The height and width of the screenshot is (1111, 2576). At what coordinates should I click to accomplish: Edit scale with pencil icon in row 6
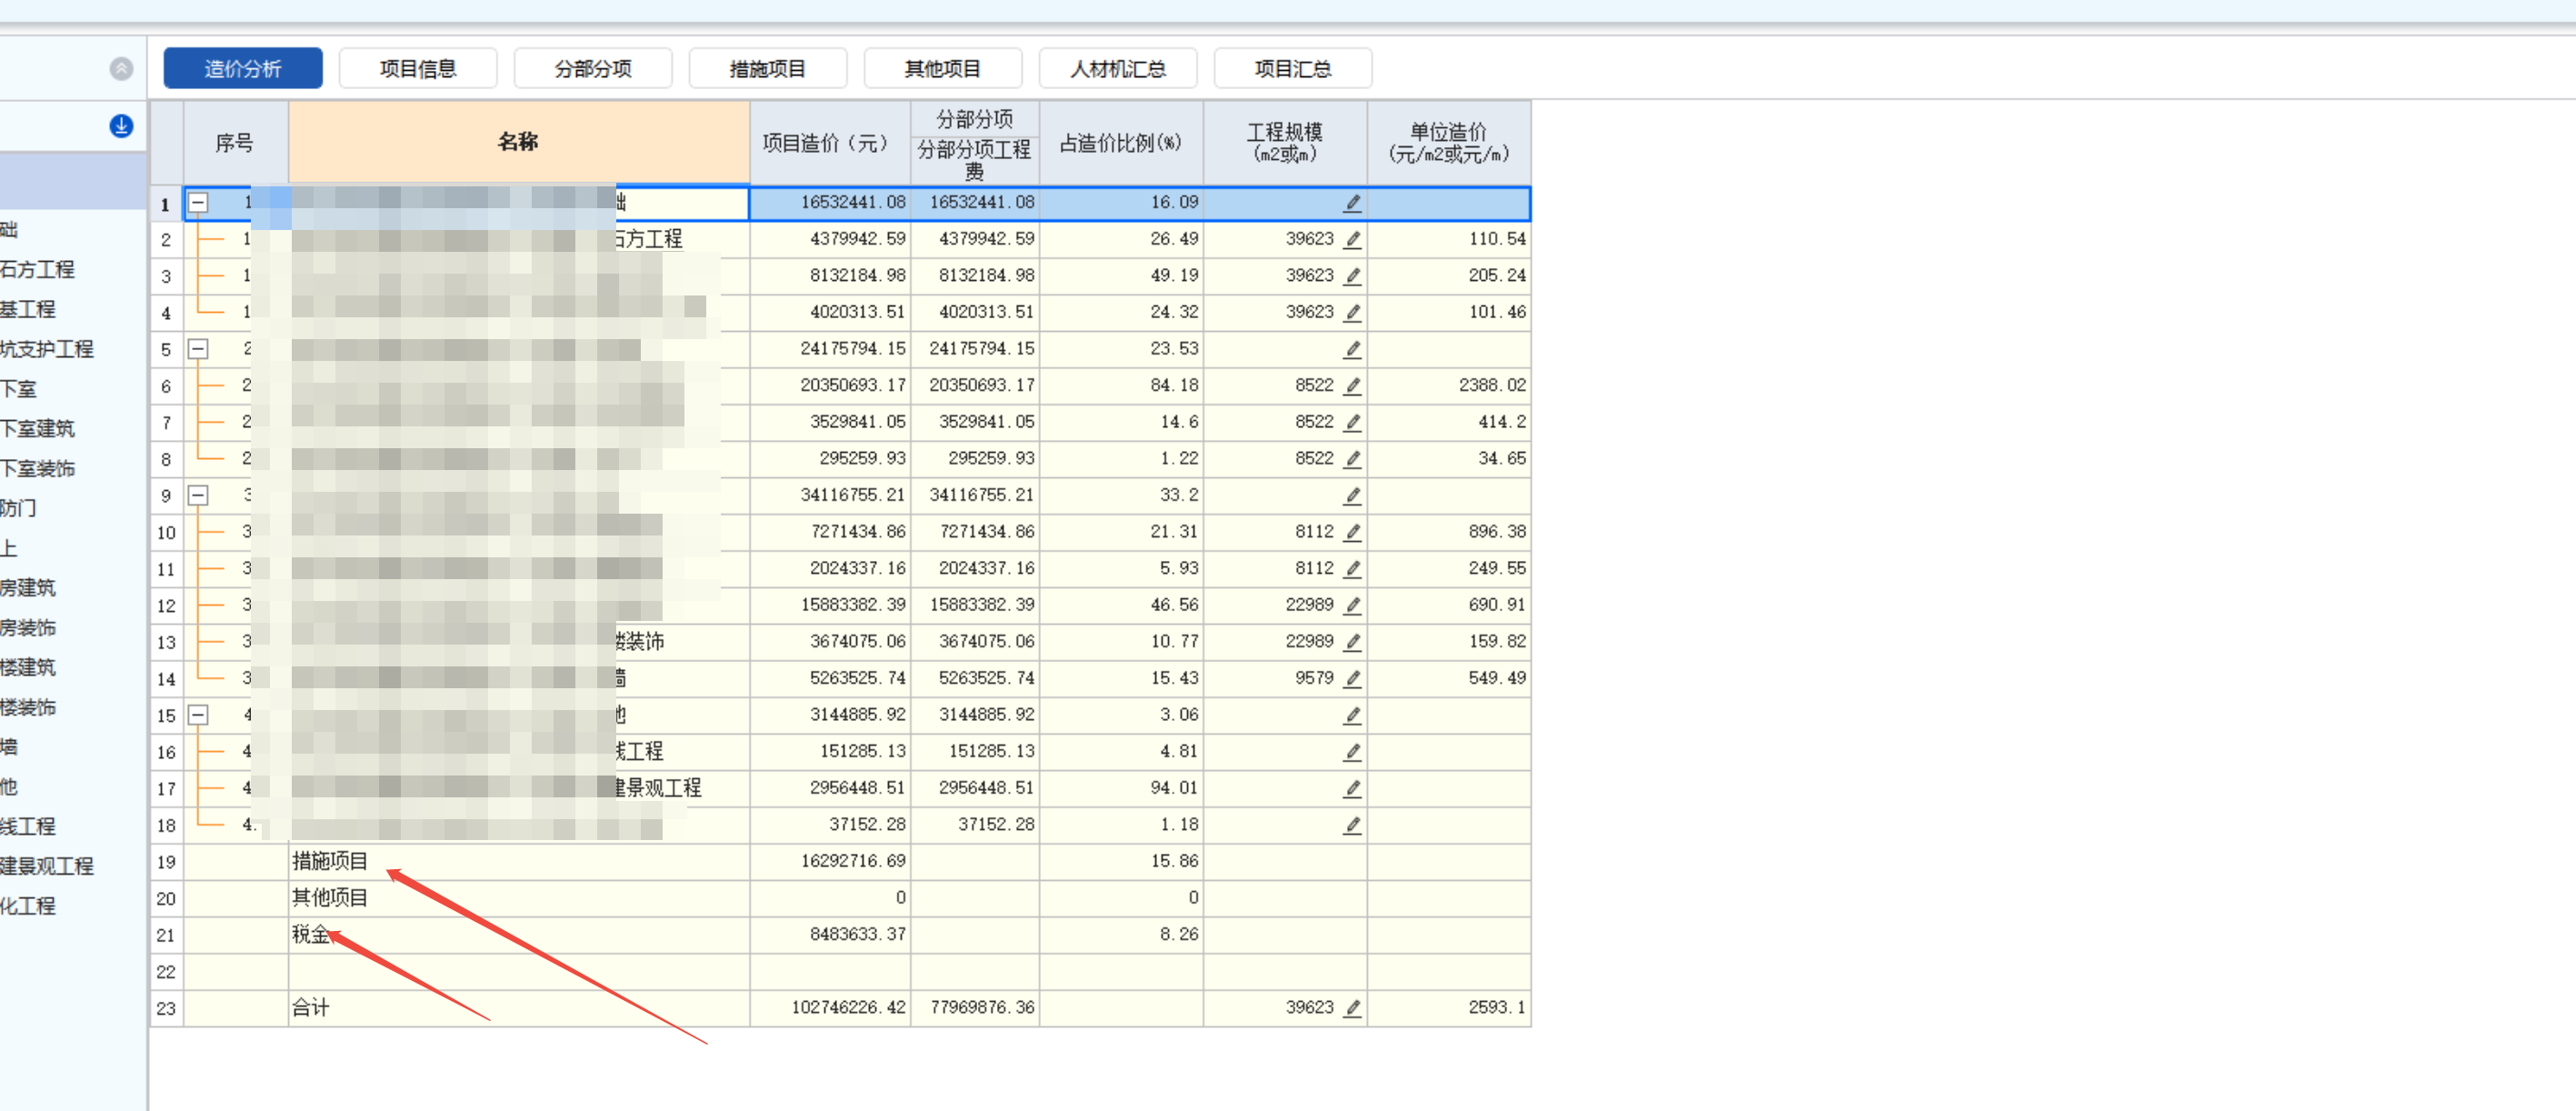click(1352, 386)
